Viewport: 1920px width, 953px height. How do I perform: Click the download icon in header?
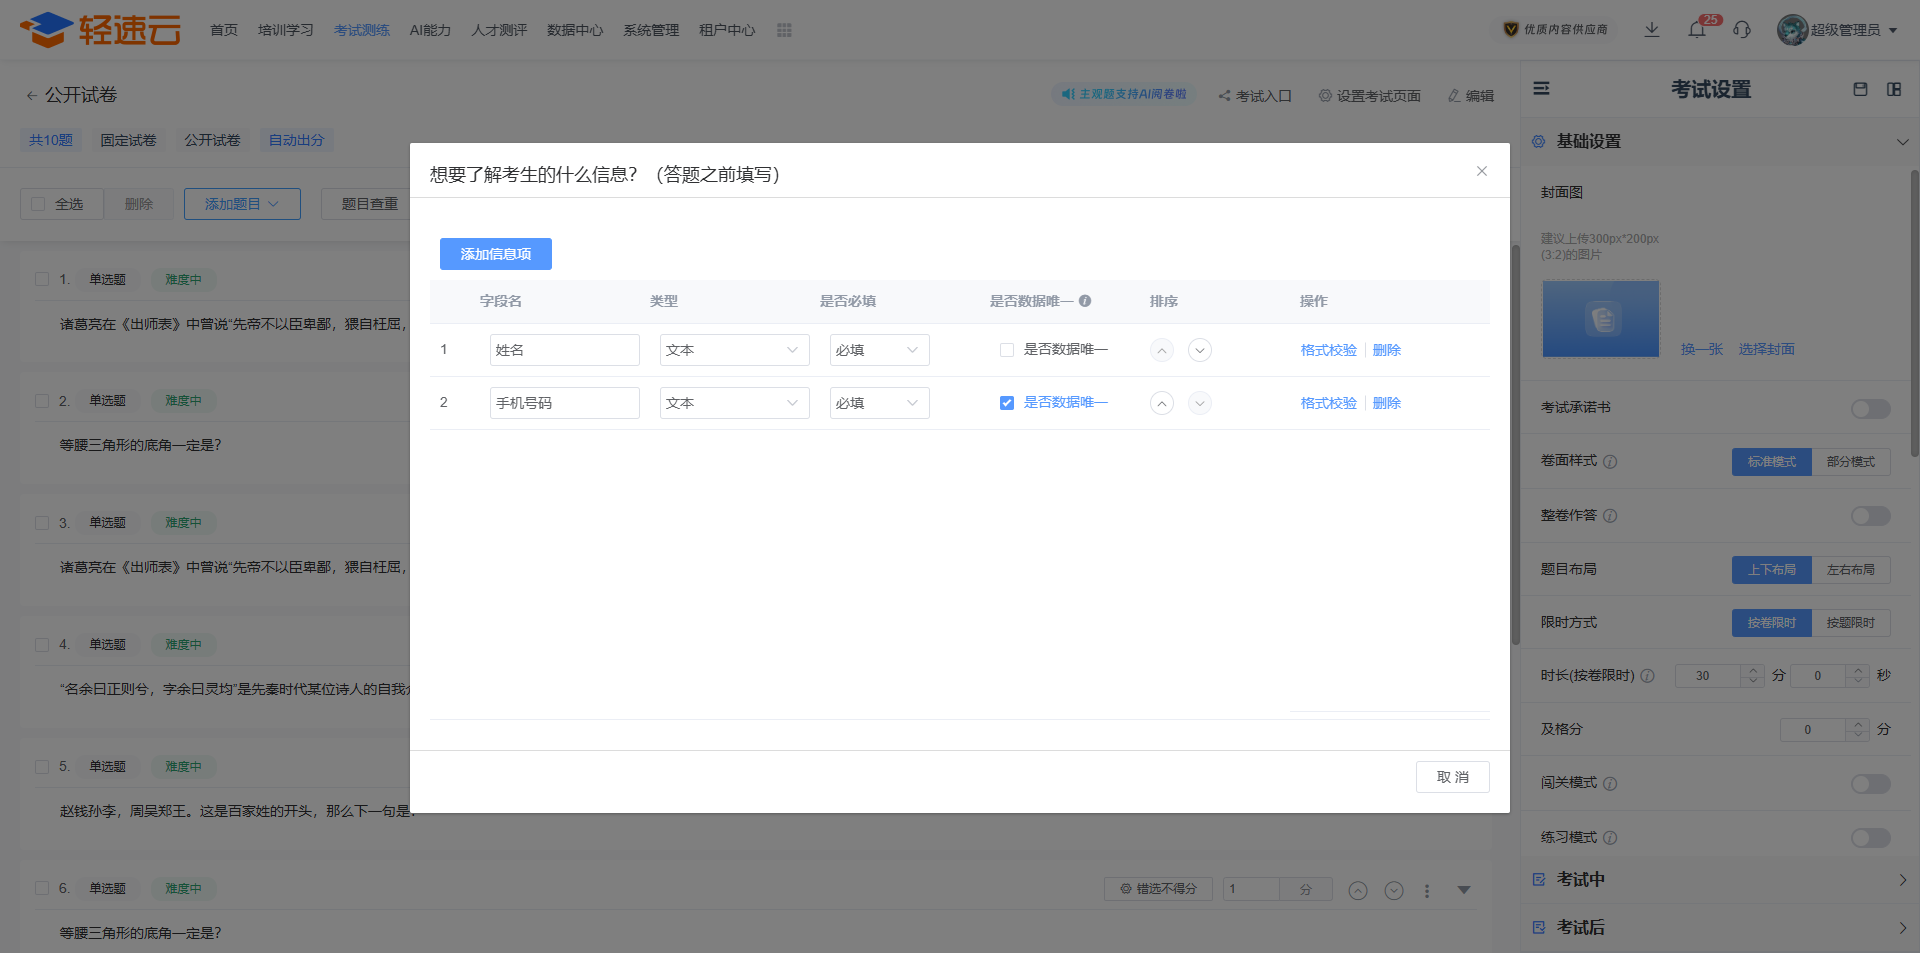click(x=1652, y=30)
